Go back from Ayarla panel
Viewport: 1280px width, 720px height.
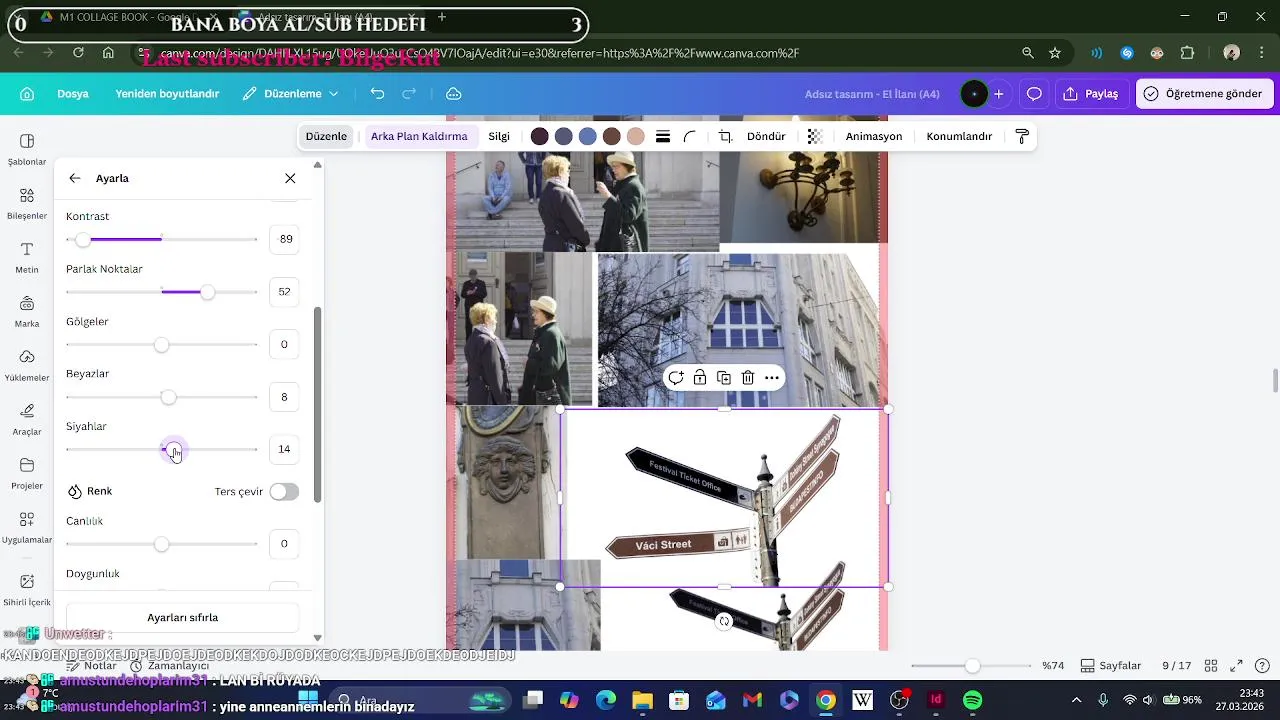[x=75, y=178]
